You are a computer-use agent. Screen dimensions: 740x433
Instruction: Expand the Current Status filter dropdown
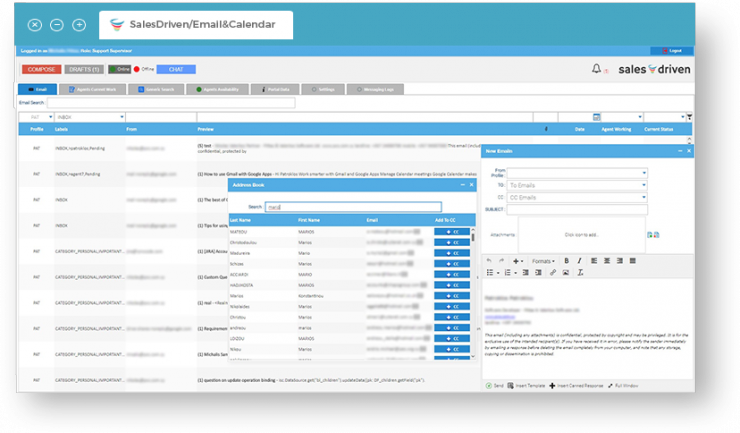pyautogui.click(x=682, y=117)
